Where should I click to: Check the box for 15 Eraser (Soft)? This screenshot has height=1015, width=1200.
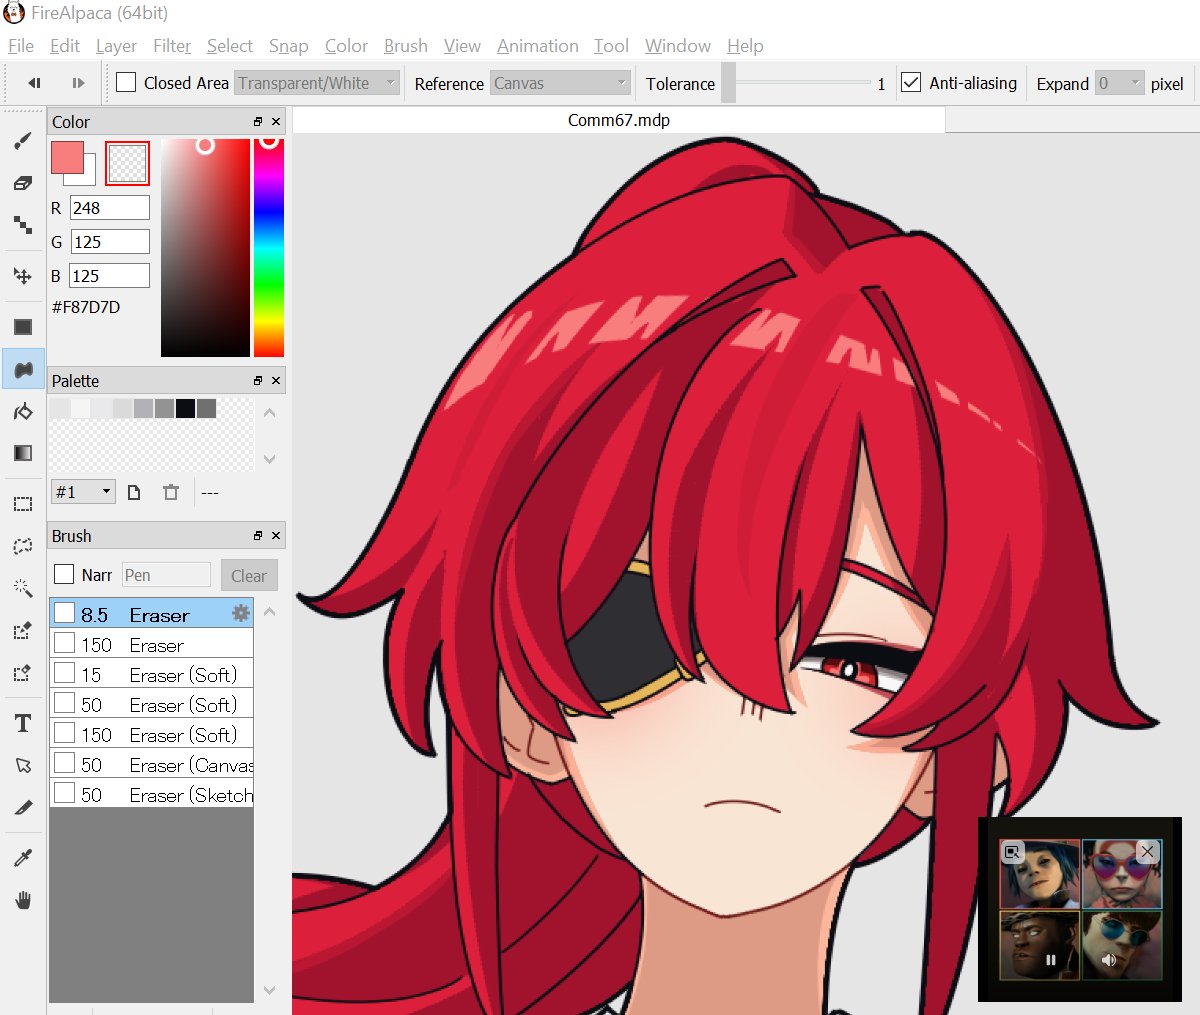click(x=65, y=672)
